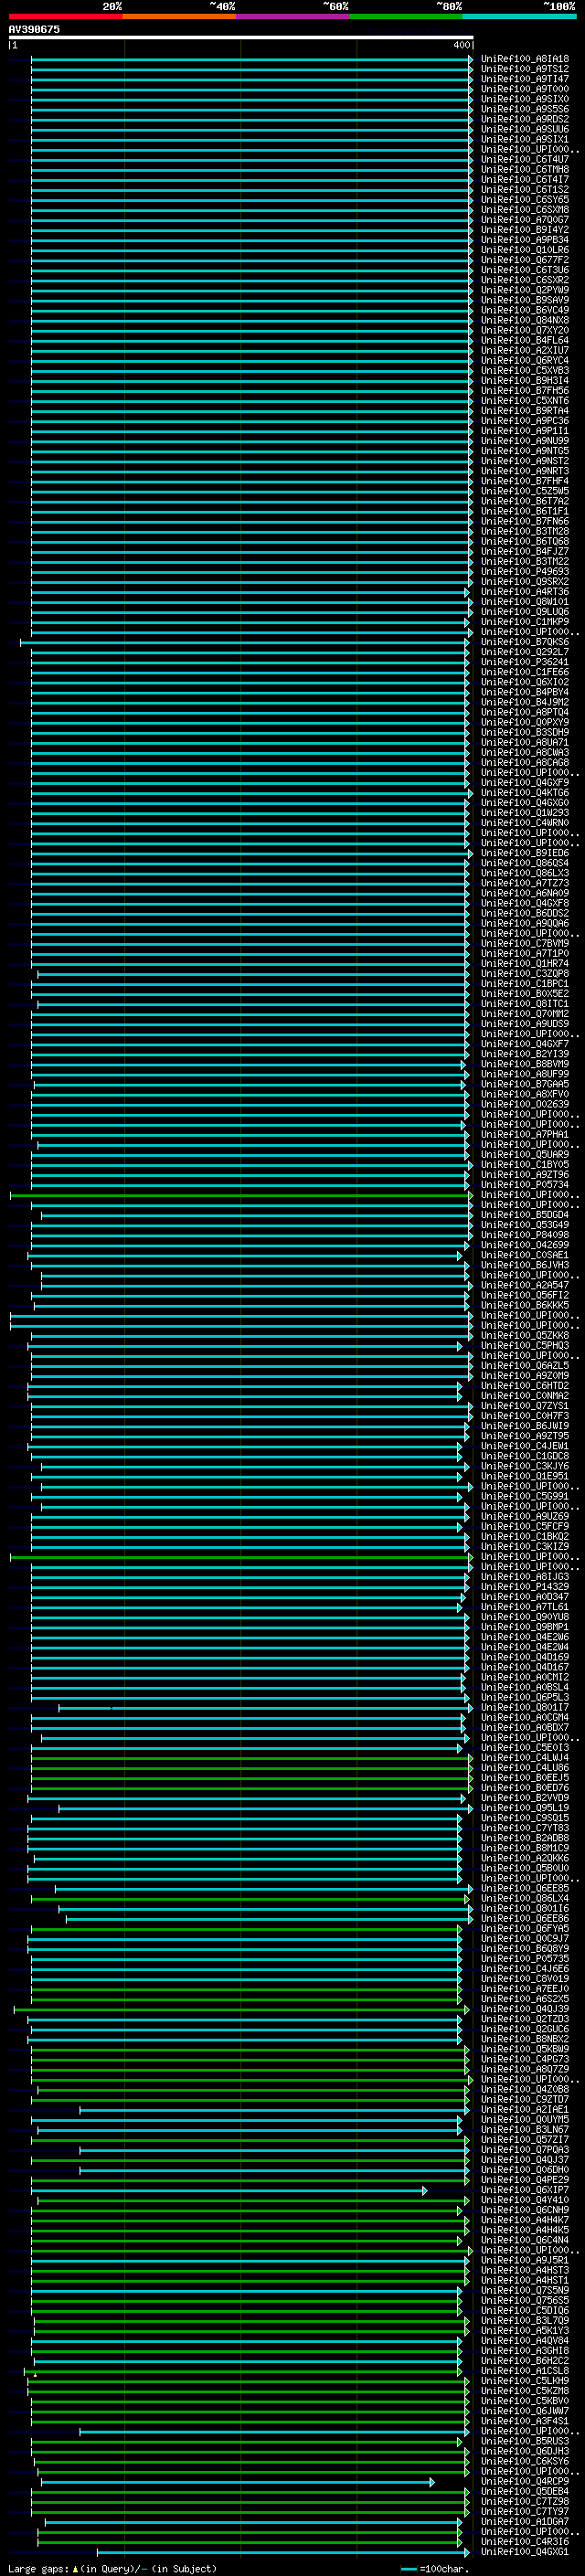Screen dimensions: 585x2576
Task: Click the red 20% identity legend segment
Action: pyautogui.click(x=65, y=16)
